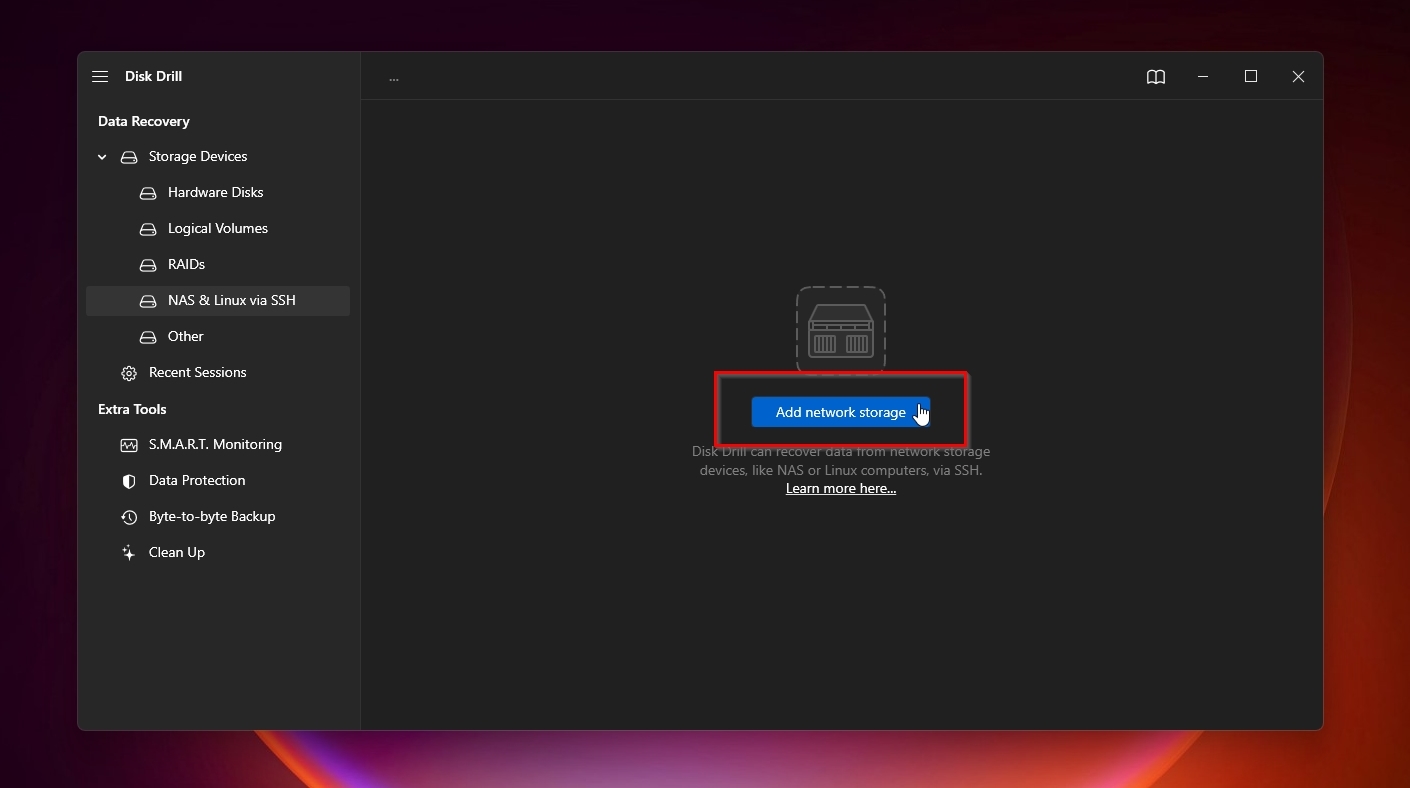Open Byte-to-byte Backup tool
1410x788 pixels.
point(212,517)
